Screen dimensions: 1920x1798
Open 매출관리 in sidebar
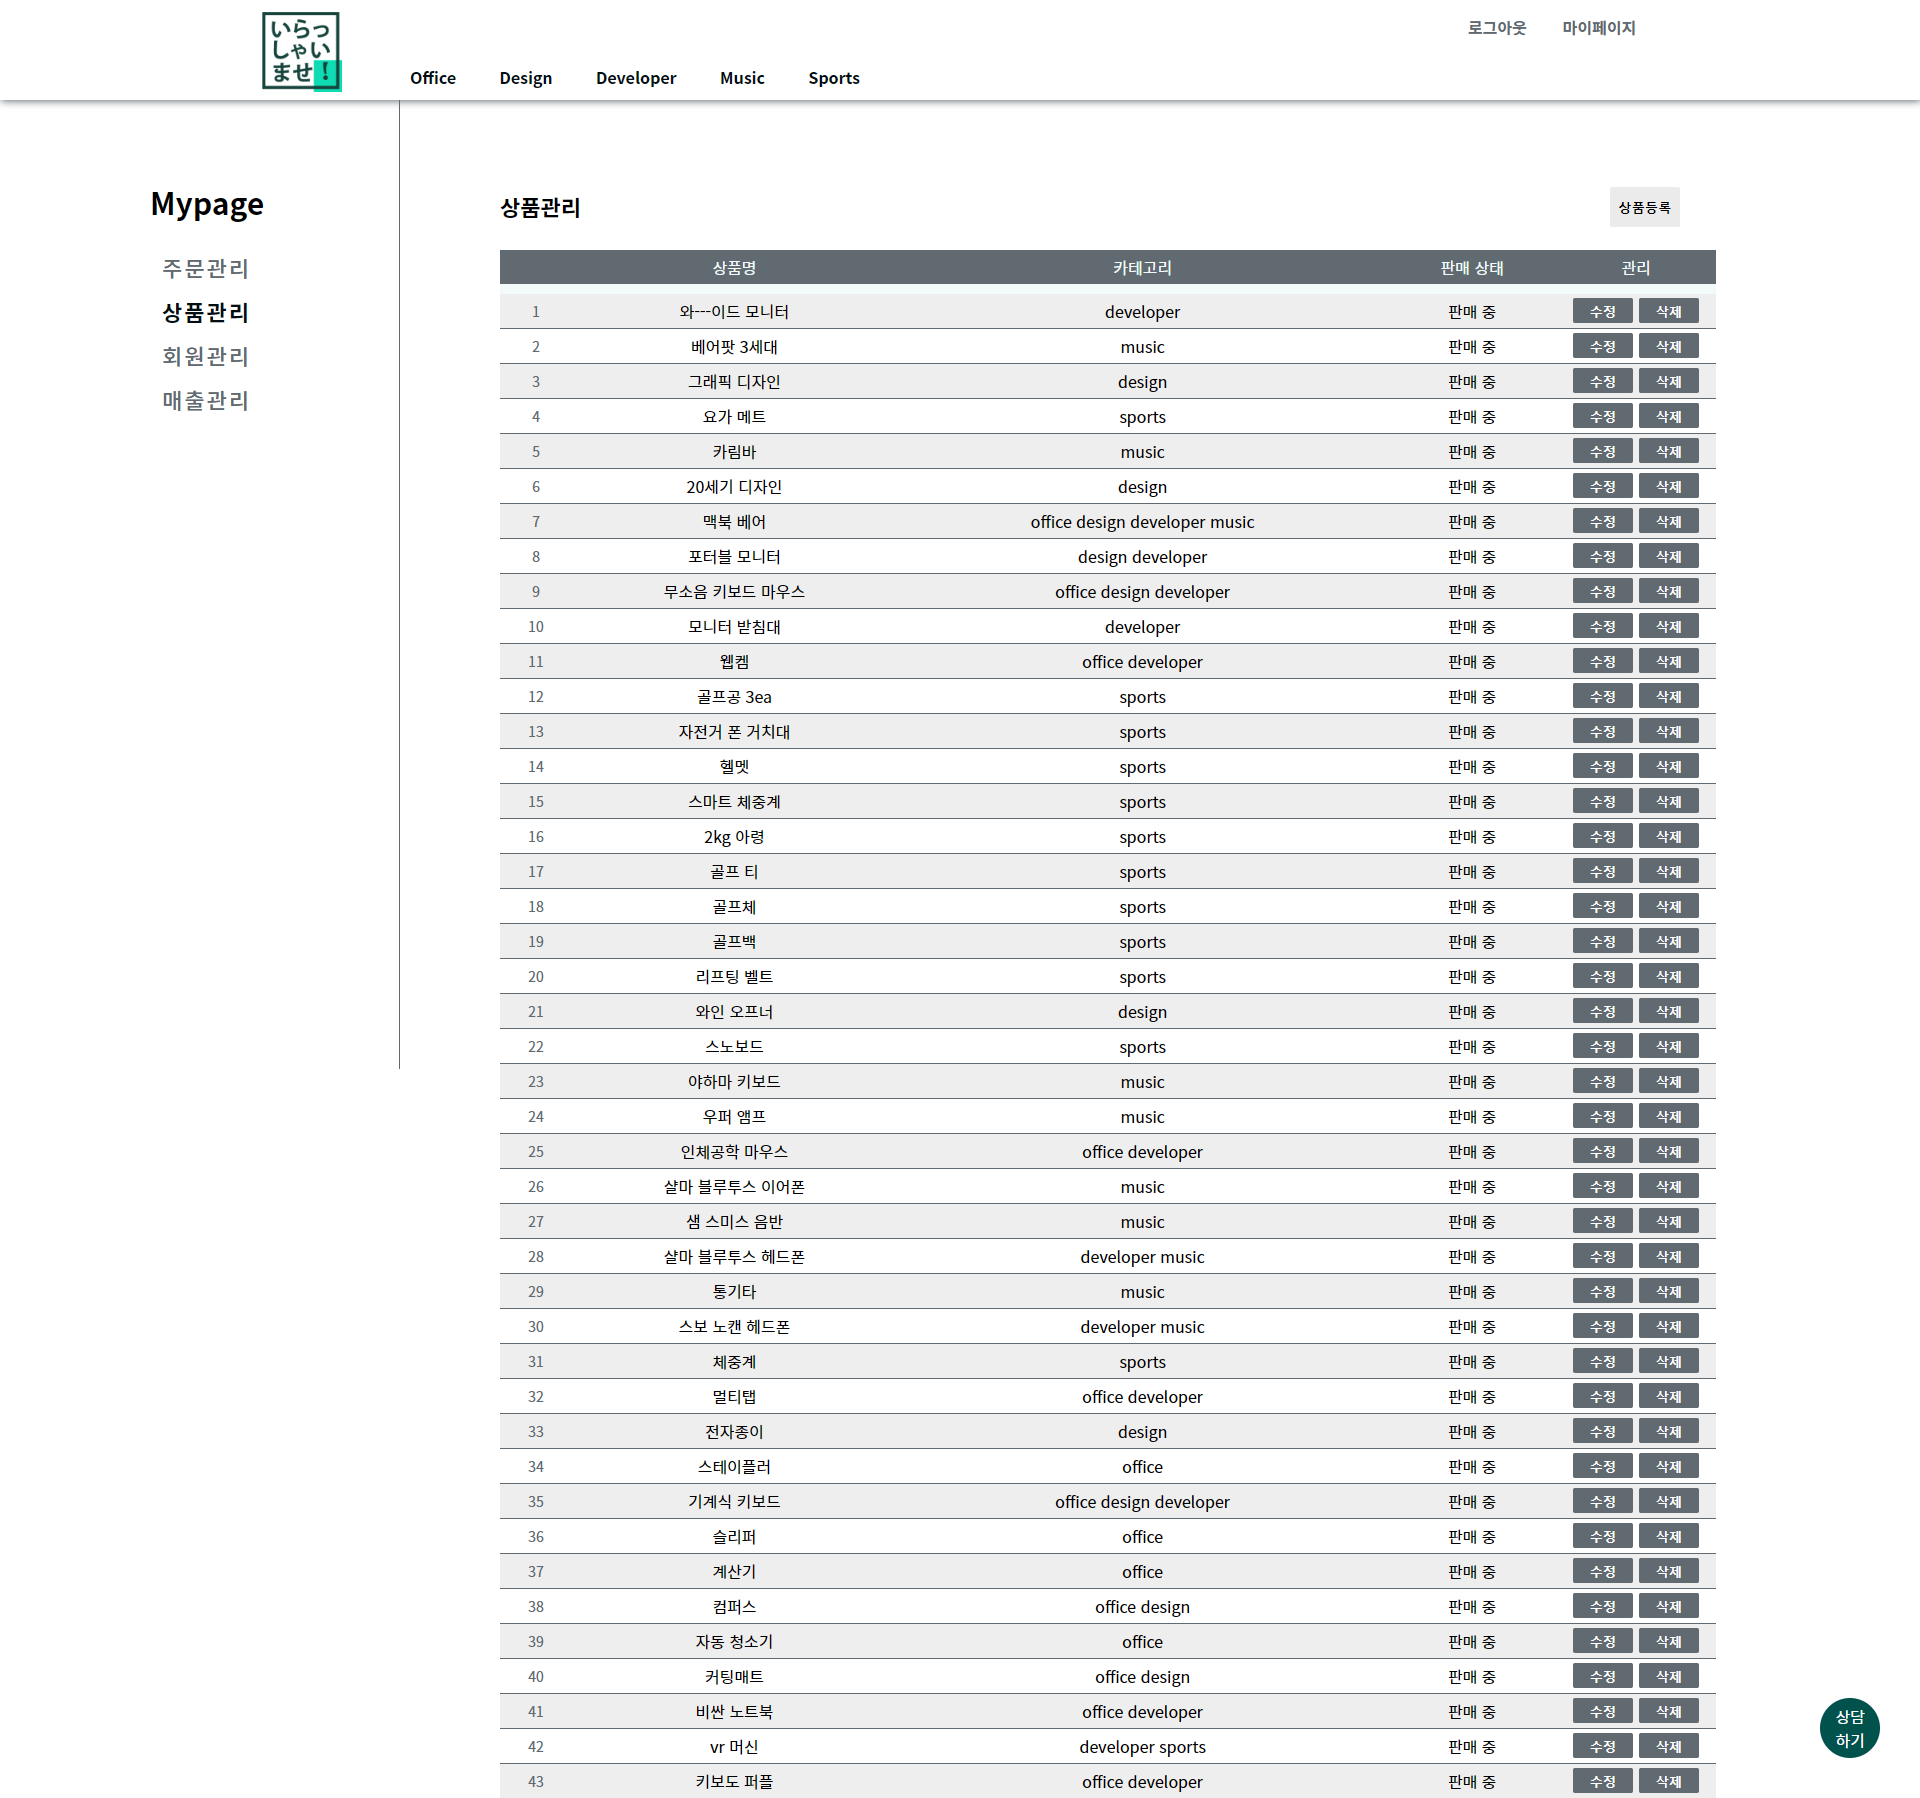click(x=205, y=401)
